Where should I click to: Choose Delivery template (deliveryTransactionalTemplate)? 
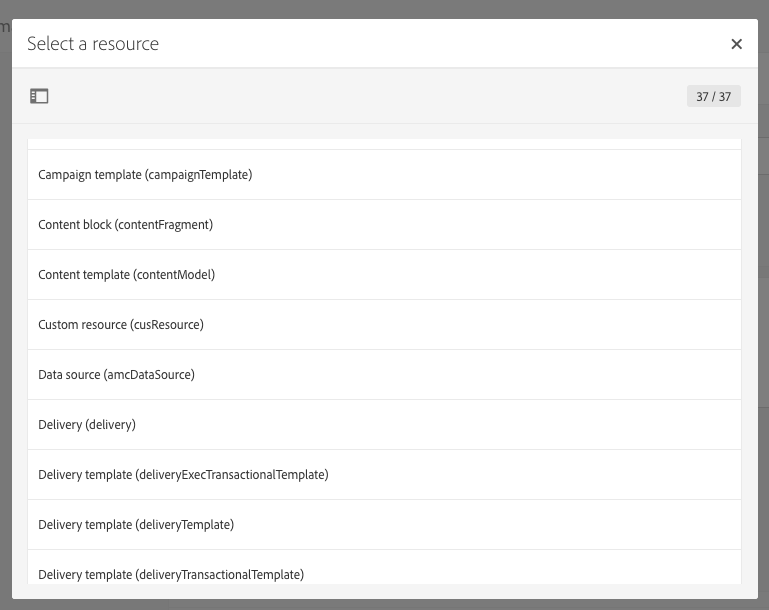171,574
